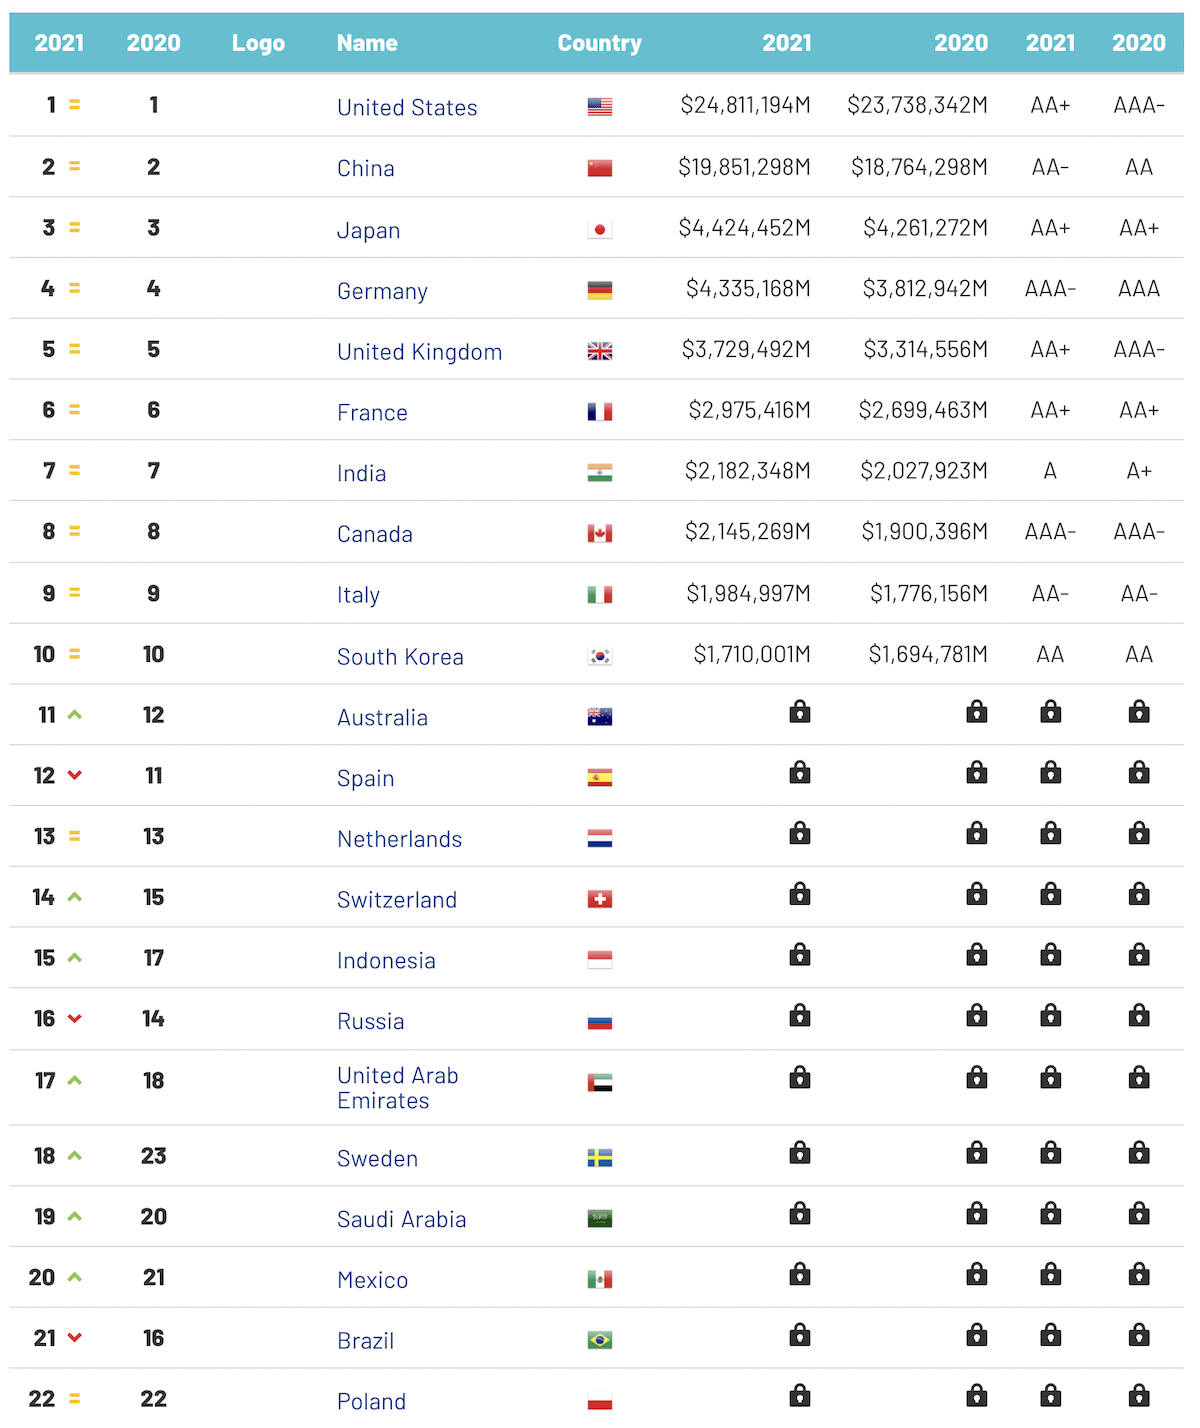
Task: Open the Germany country link
Action: point(382,291)
